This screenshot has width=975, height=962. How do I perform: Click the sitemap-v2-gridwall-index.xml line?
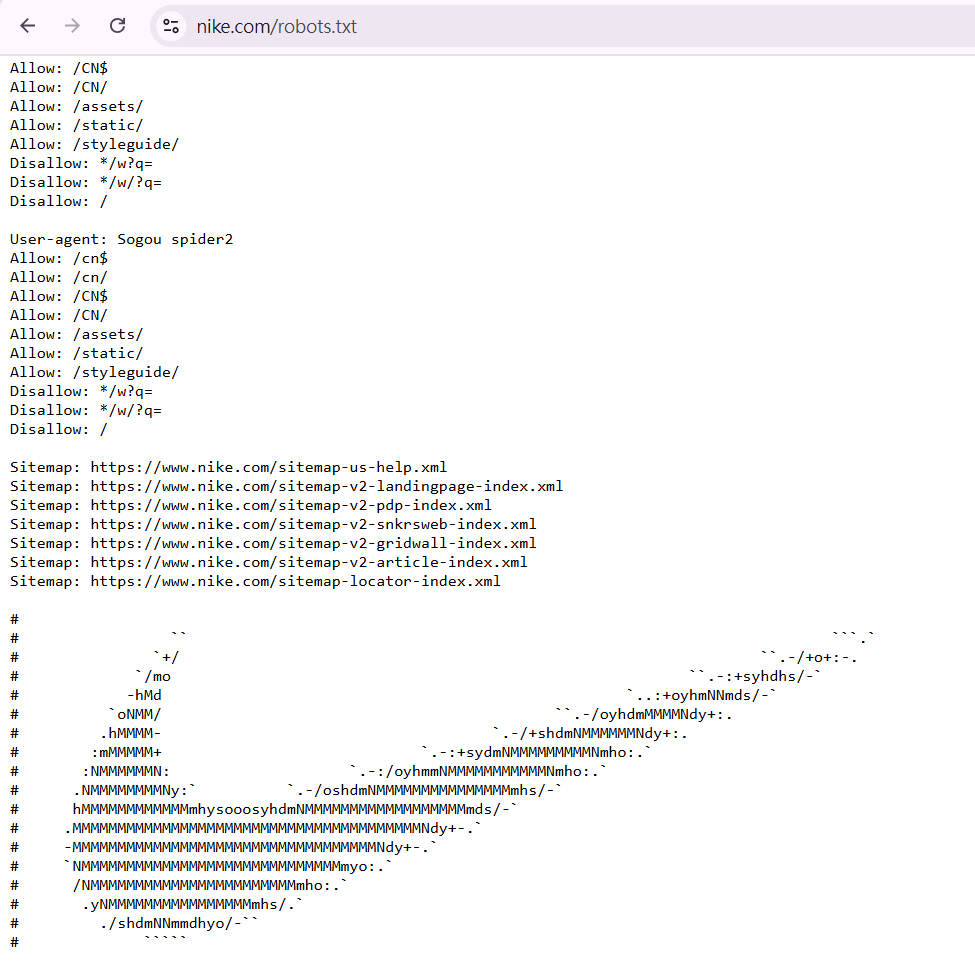pyautogui.click(x=273, y=543)
